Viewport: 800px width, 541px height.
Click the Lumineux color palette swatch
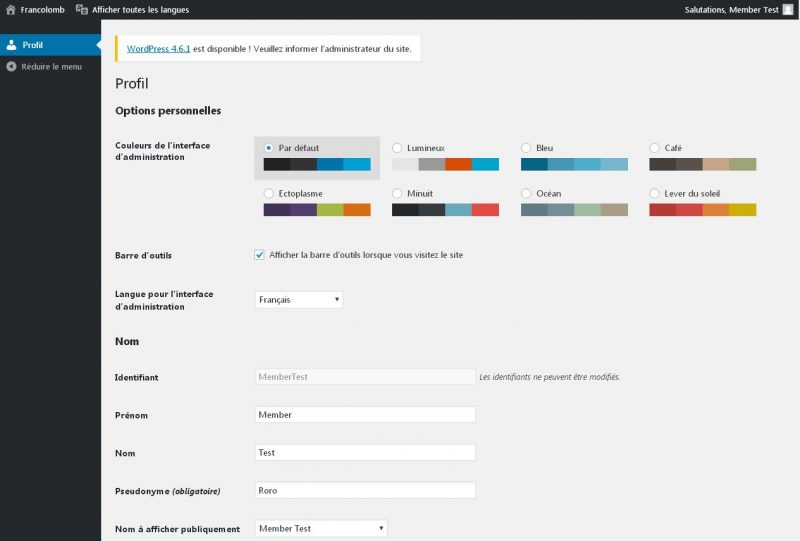point(445,164)
